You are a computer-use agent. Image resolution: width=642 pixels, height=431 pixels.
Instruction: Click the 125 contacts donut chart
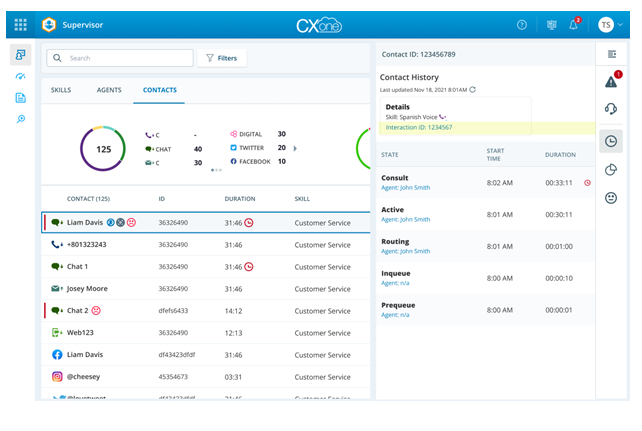pyautogui.click(x=103, y=149)
